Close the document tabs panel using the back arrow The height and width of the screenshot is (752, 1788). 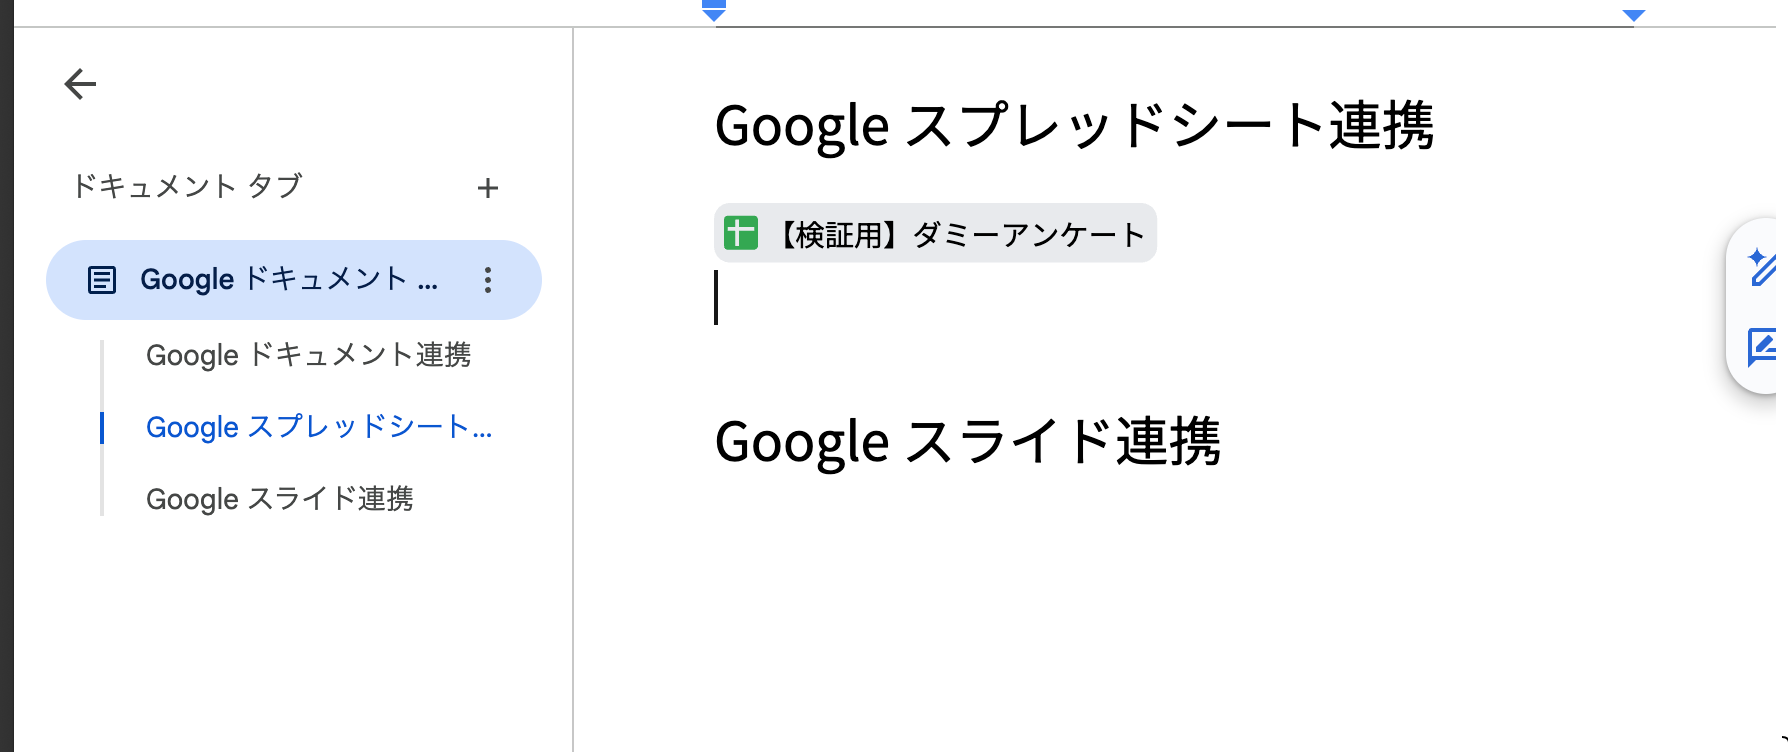[x=80, y=84]
